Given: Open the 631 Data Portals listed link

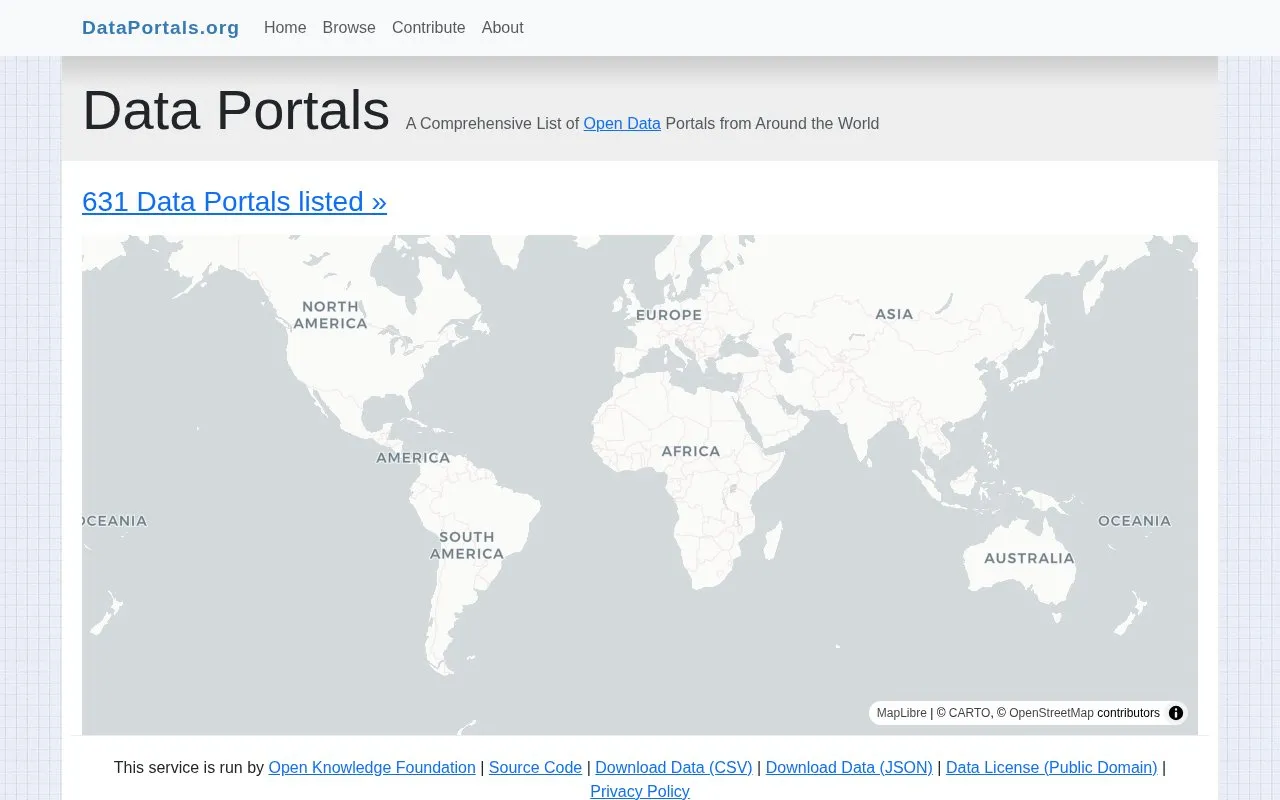Looking at the screenshot, I should pyautogui.click(x=234, y=201).
